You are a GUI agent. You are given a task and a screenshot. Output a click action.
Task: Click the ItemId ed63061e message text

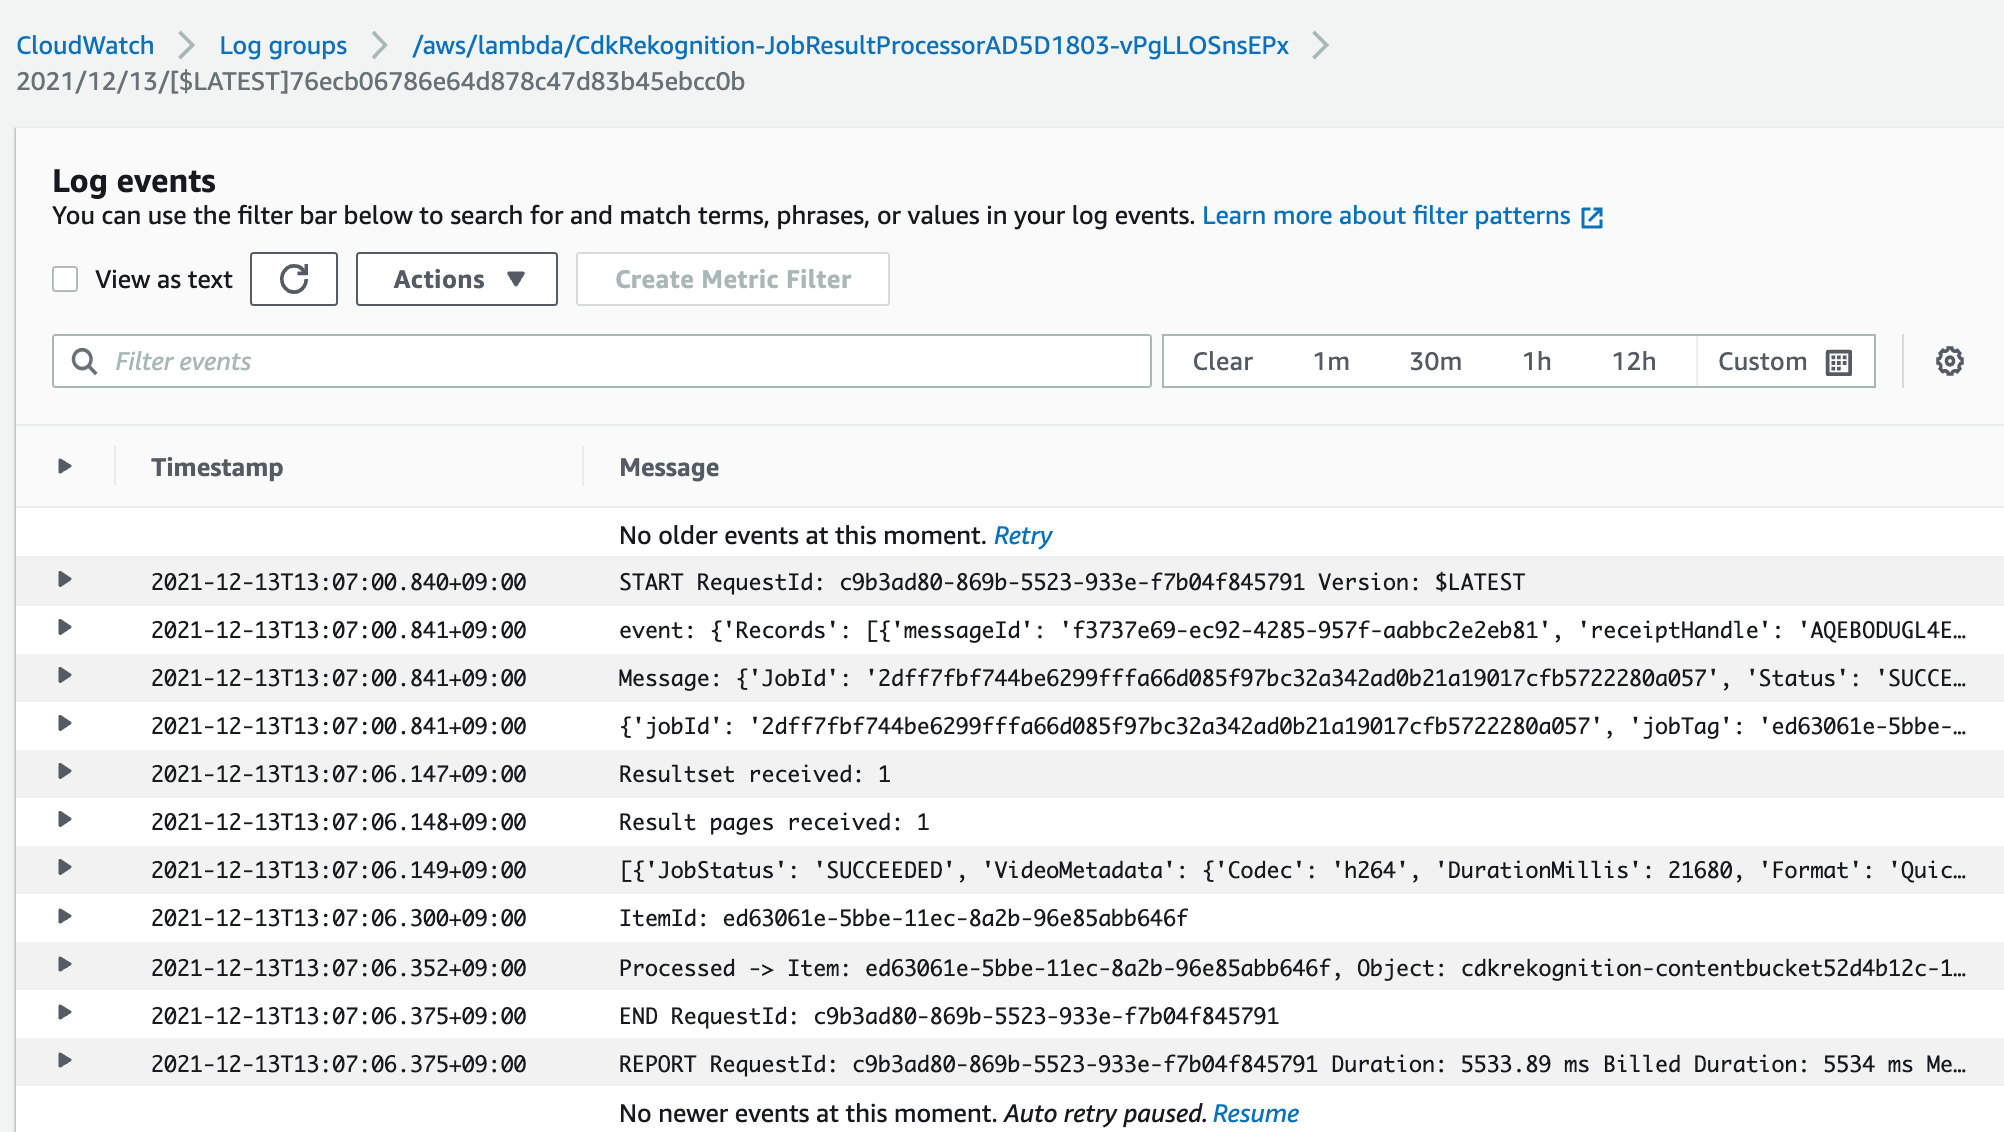click(x=903, y=918)
